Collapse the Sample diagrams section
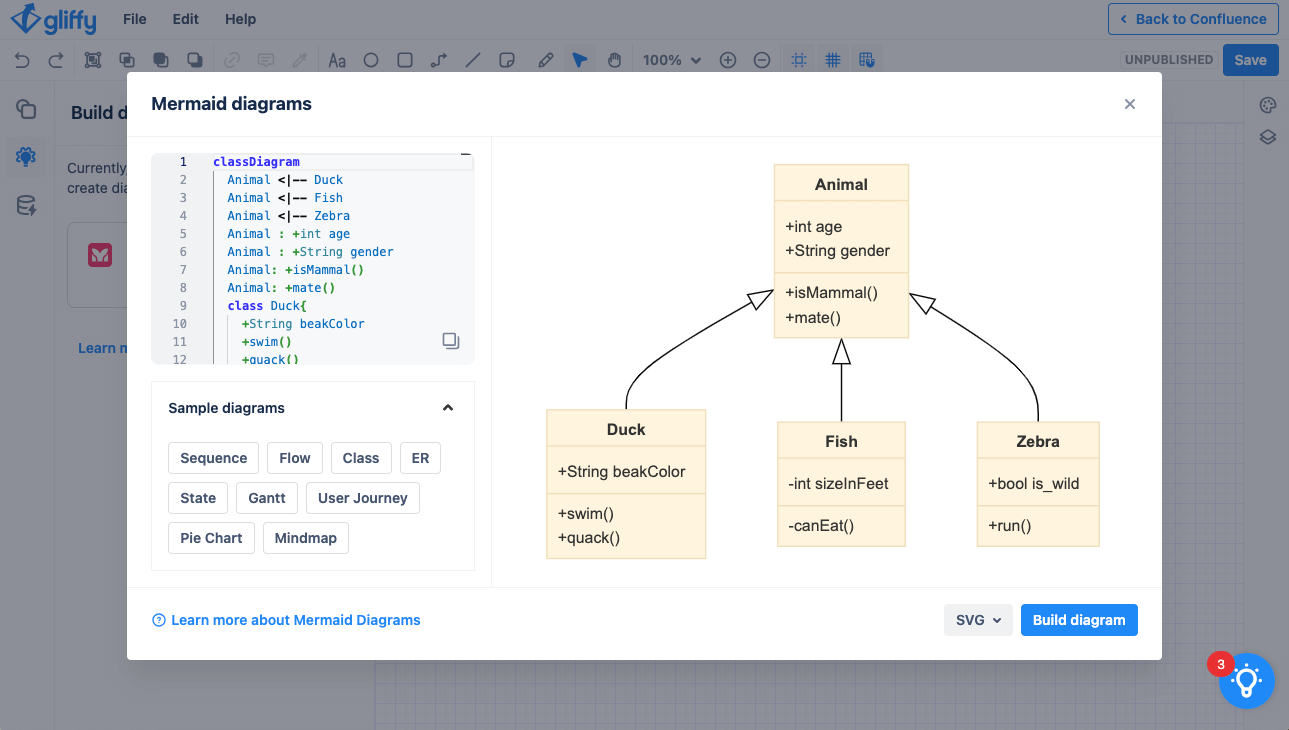This screenshot has width=1289, height=730. [x=448, y=408]
